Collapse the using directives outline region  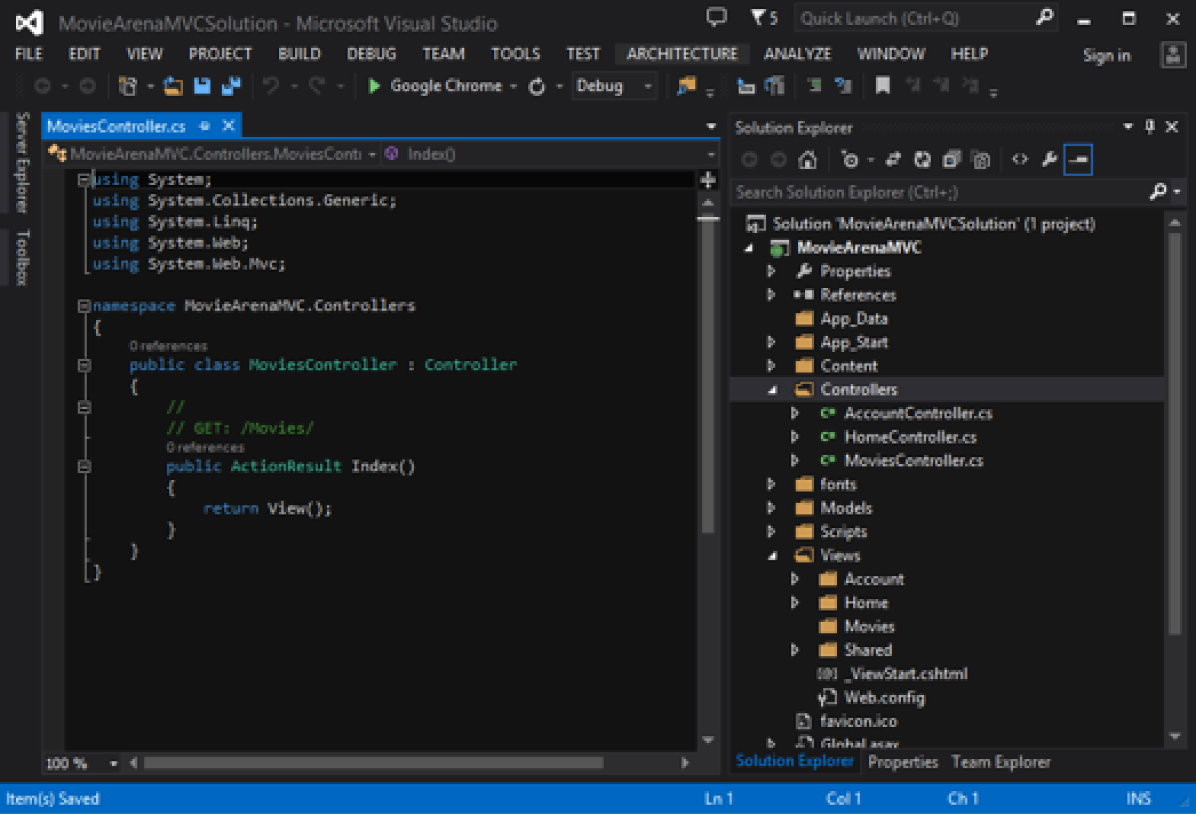pos(83,180)
